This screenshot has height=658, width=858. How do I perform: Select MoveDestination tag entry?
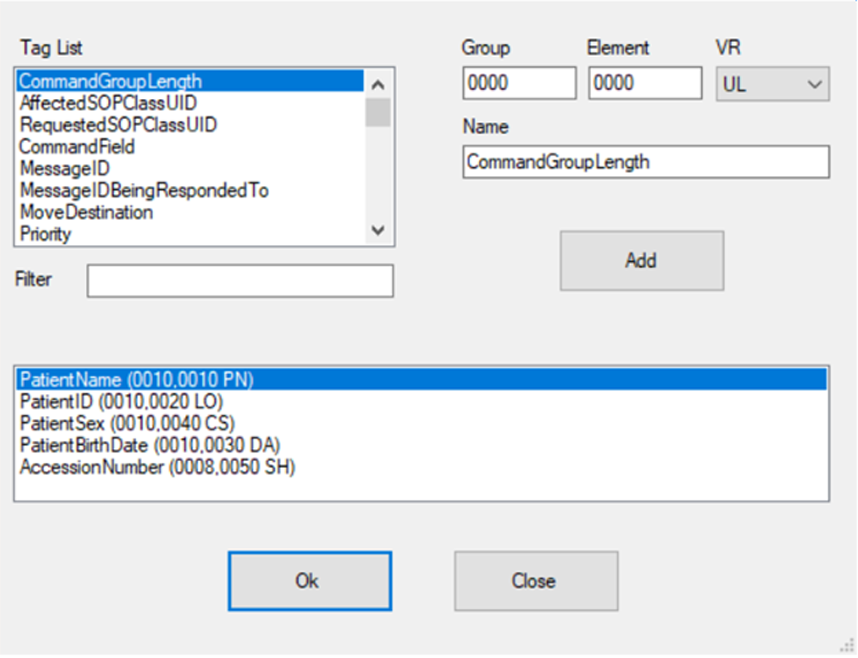(x=190, y=212)
